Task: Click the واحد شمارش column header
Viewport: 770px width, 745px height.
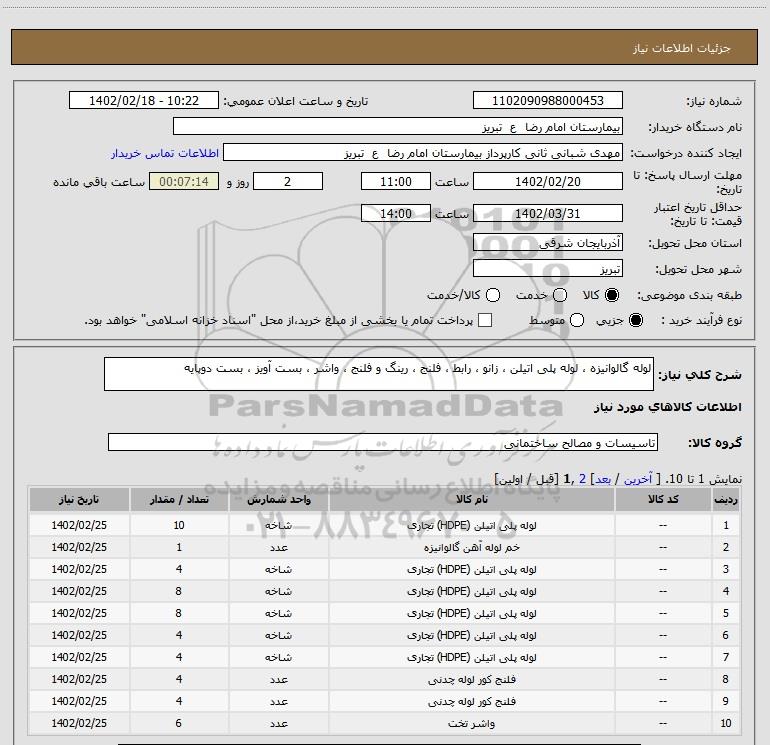Action: click(x=279, y=499)
